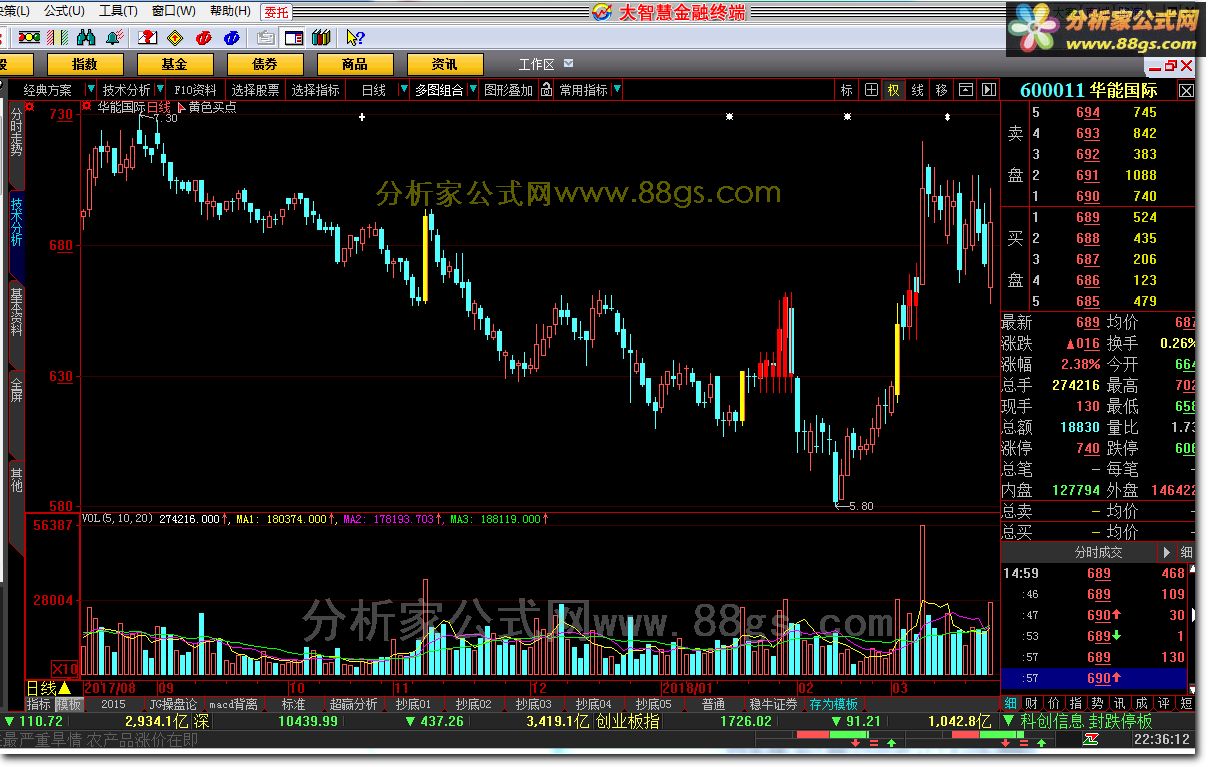
Task: Click the 基金 yellow button
Action: point(174,64)
